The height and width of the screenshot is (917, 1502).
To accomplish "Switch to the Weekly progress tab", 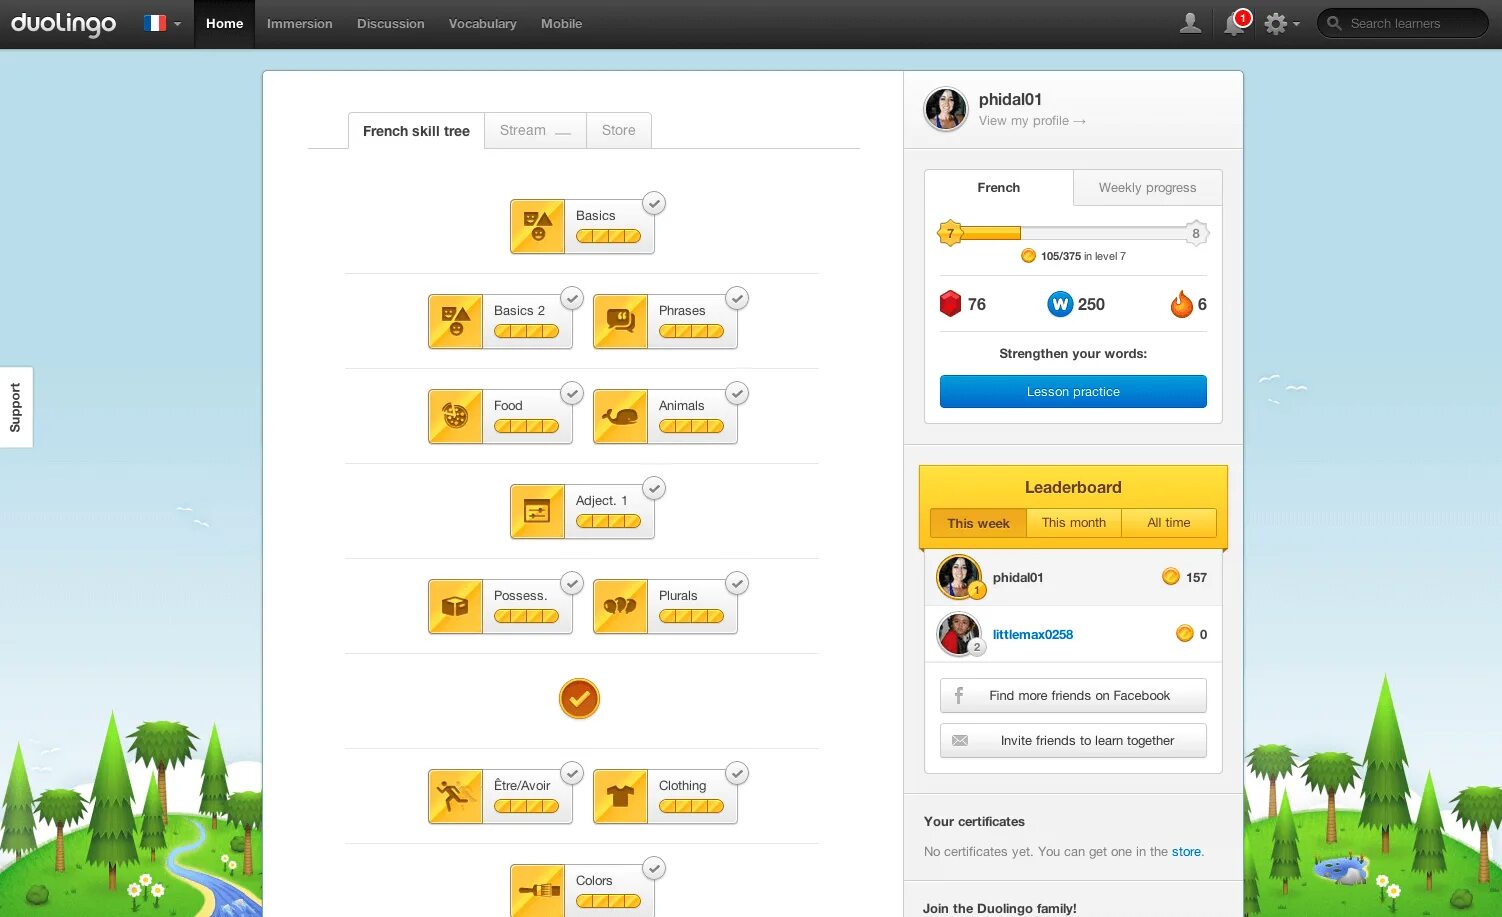I will [1147, 187].
